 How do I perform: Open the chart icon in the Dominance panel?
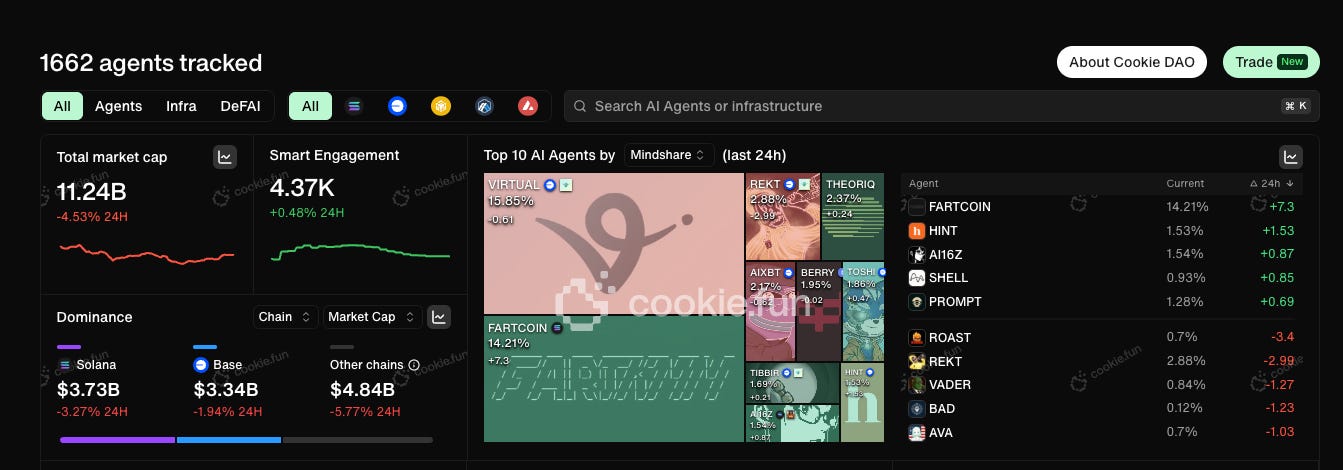[x=438, y=317]
